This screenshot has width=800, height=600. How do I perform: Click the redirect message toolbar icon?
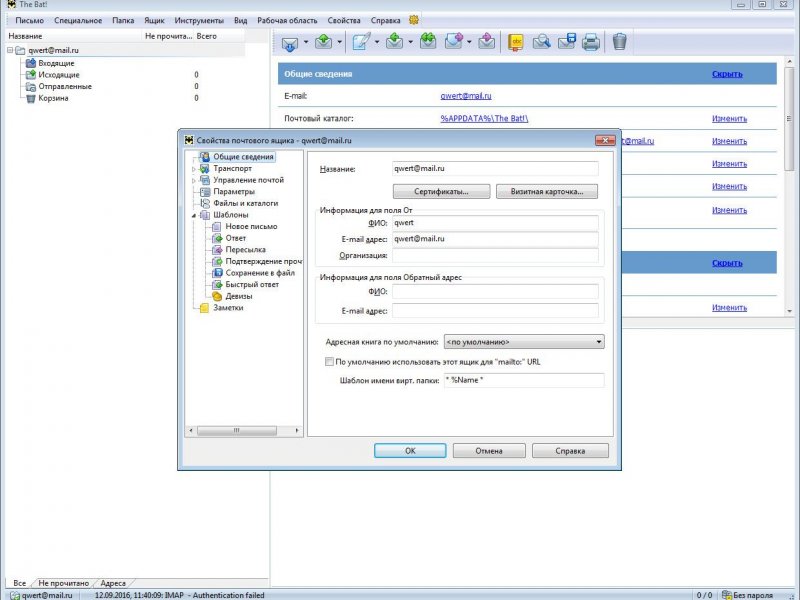[x=487, y=41]
